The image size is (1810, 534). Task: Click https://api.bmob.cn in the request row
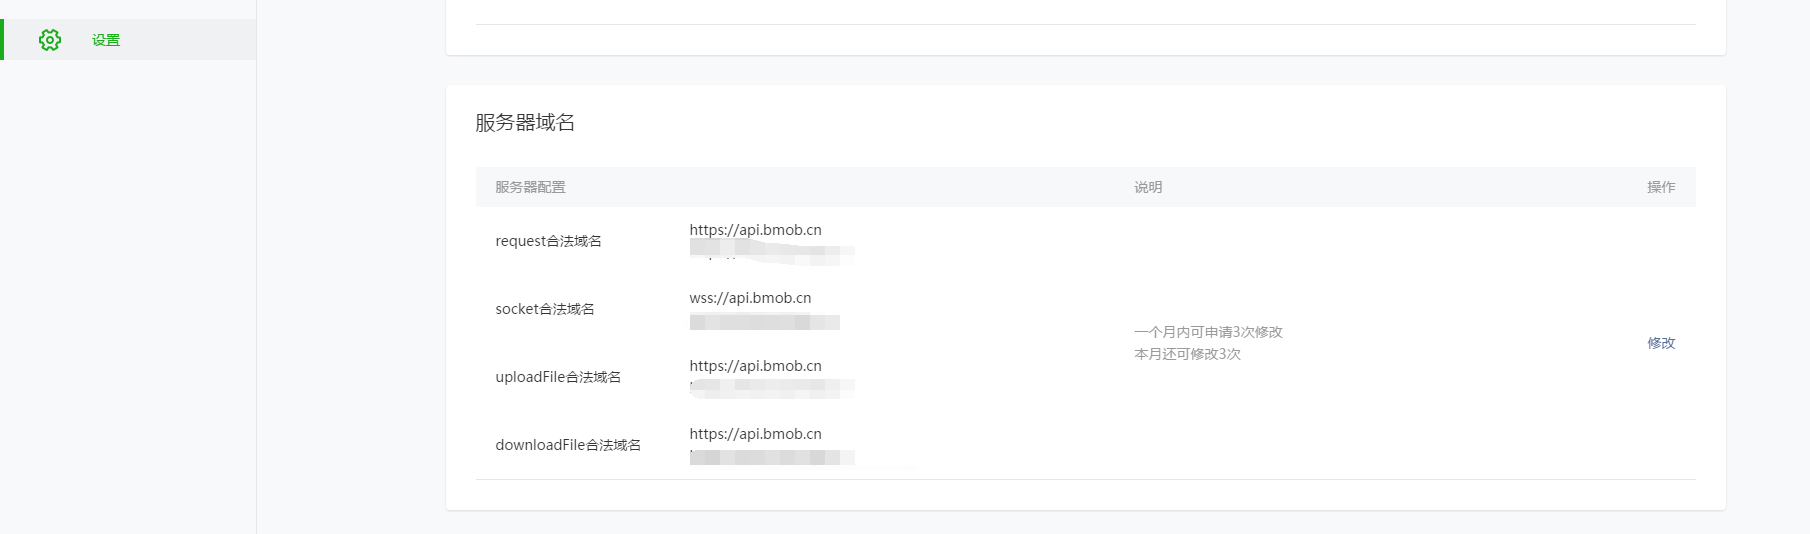(755, 230)
